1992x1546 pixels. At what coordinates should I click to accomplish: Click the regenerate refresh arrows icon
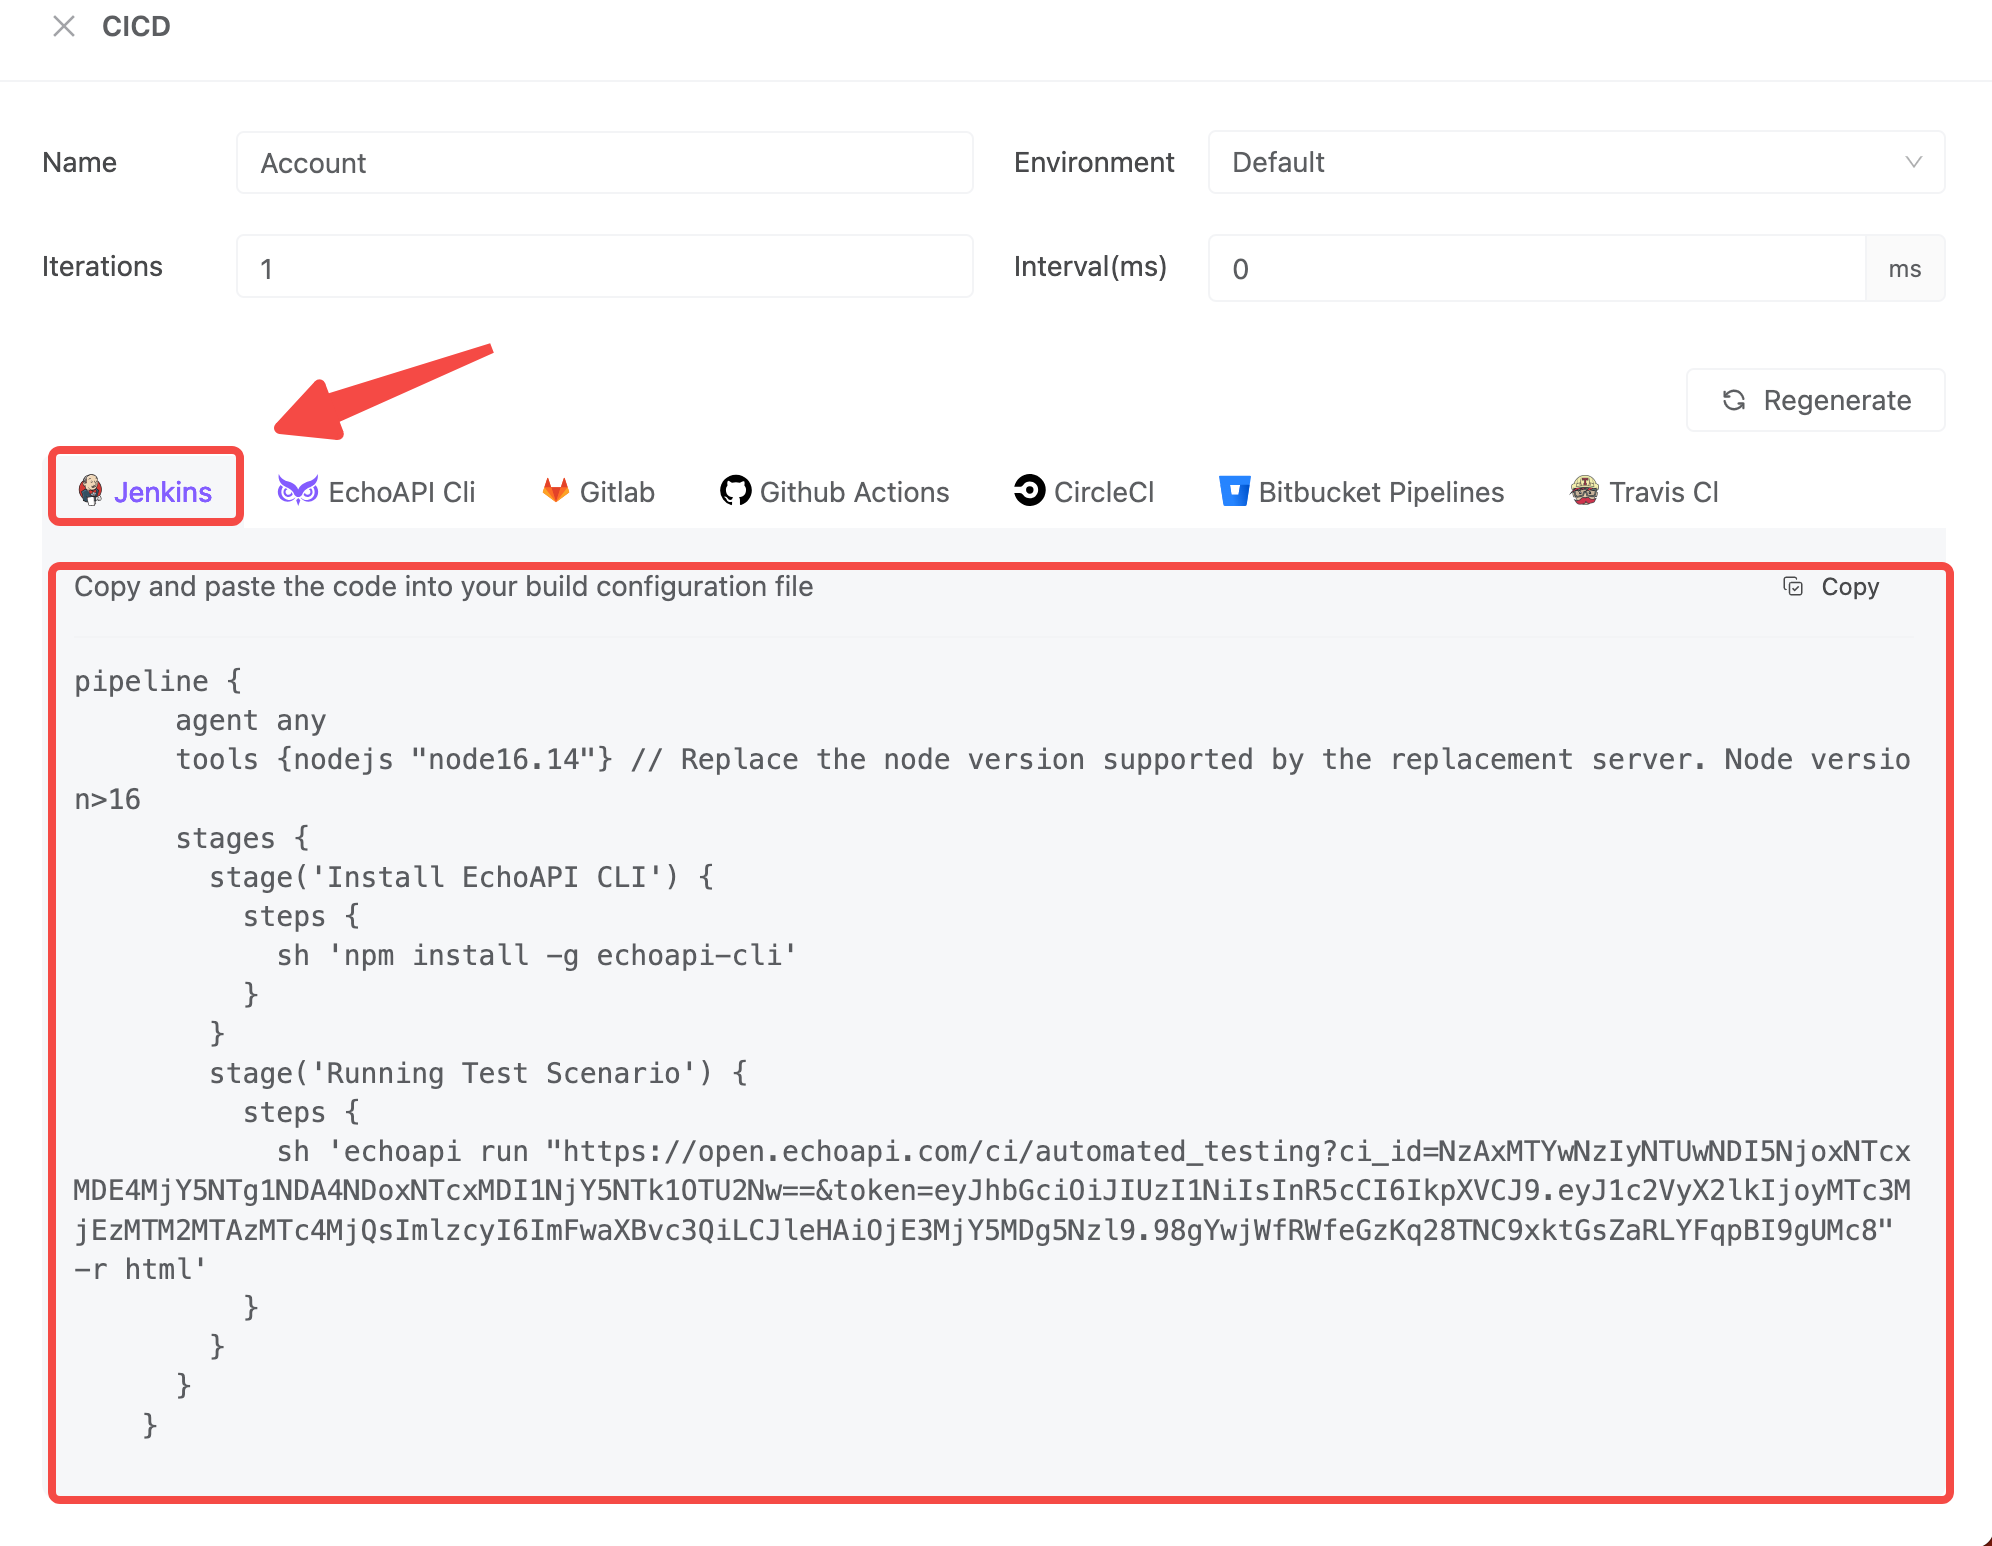(x=1734, y=400)
